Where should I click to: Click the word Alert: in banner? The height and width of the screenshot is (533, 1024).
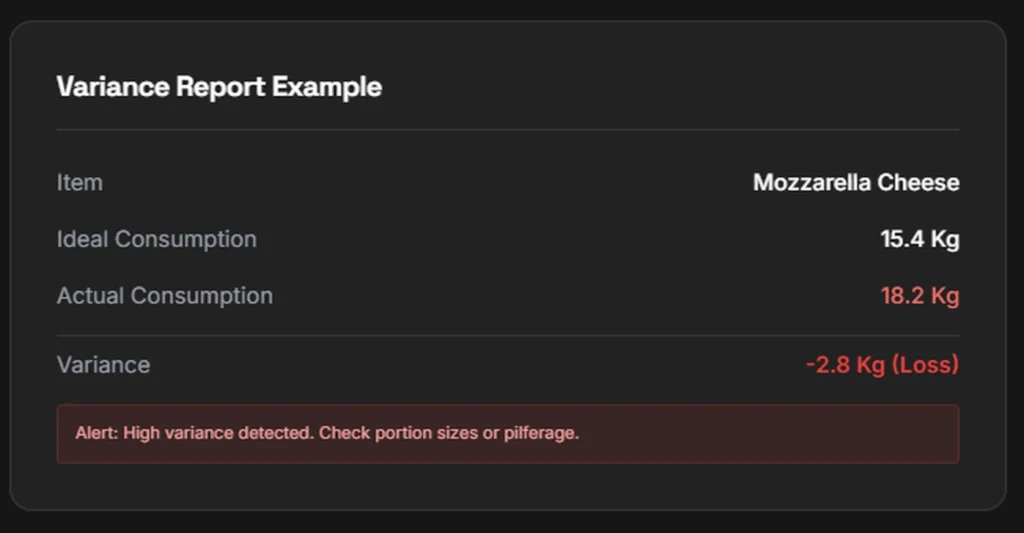tap(96, 434)
